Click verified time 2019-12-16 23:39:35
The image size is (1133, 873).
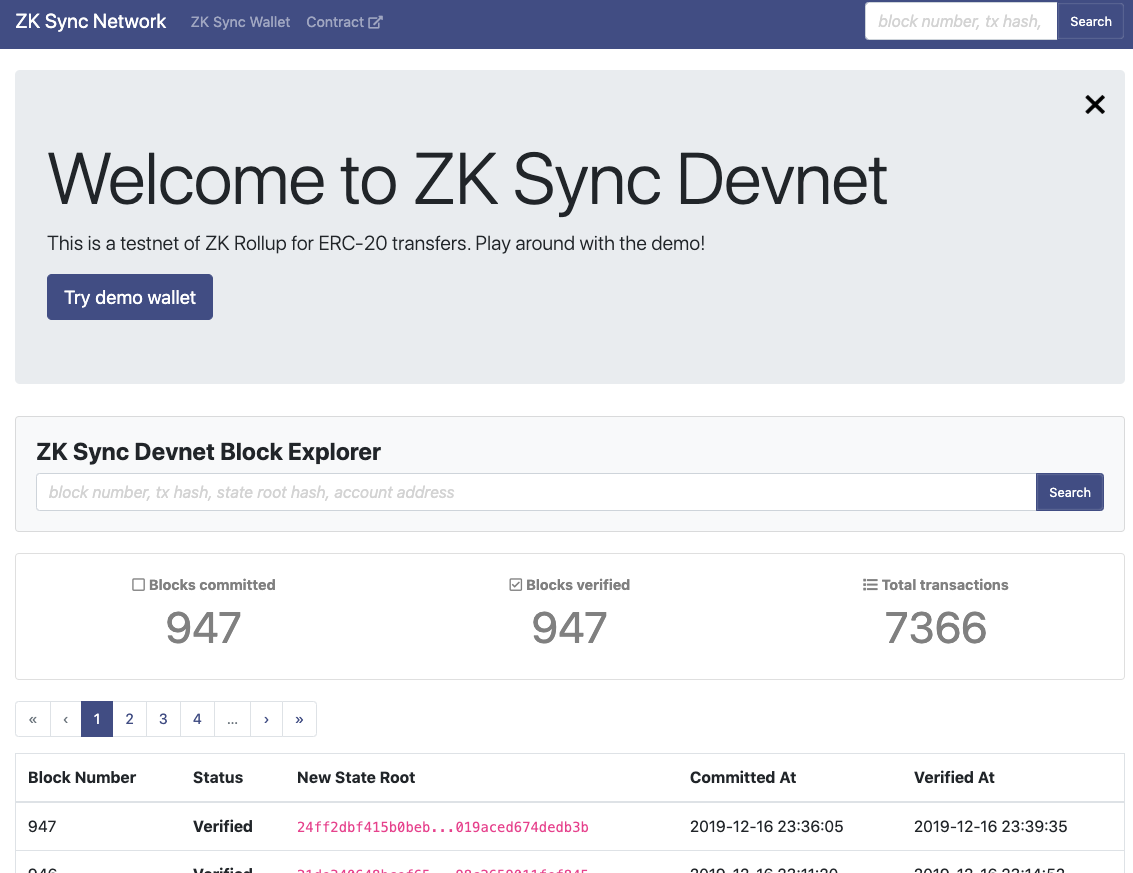990,826
